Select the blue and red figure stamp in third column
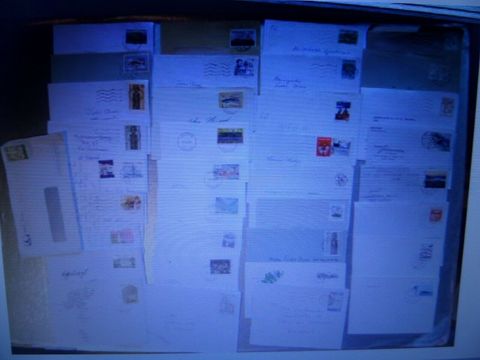The height and width of the screenshot is (360, 480). (343, 111)
